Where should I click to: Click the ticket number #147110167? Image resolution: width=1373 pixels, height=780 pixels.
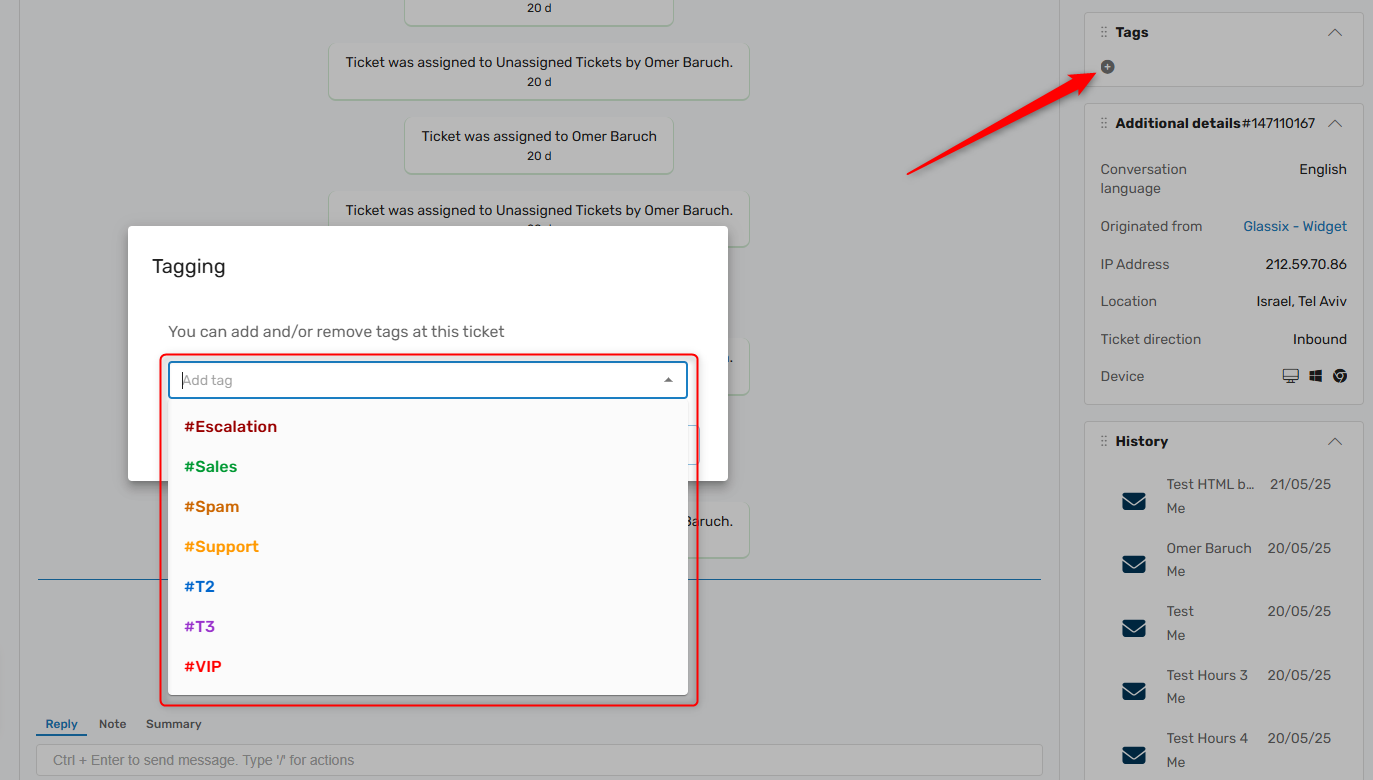[x=1278, y=123]
